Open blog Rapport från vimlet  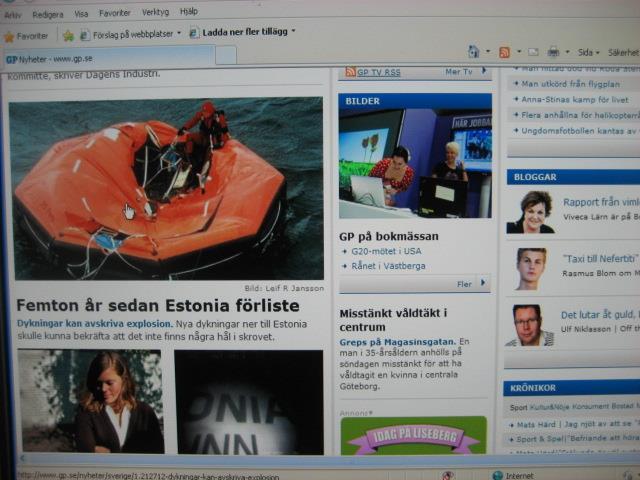tap(601, 202)
